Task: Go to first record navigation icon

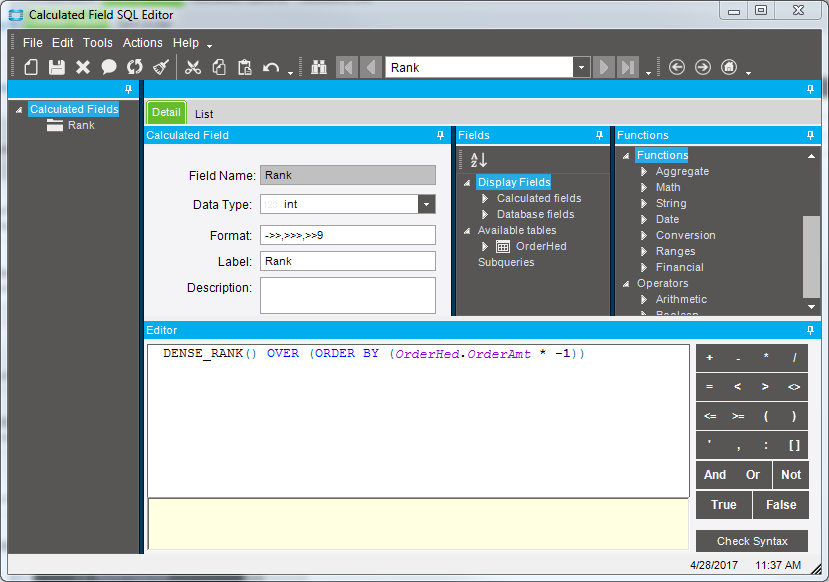Action: [x=347, y=67]
